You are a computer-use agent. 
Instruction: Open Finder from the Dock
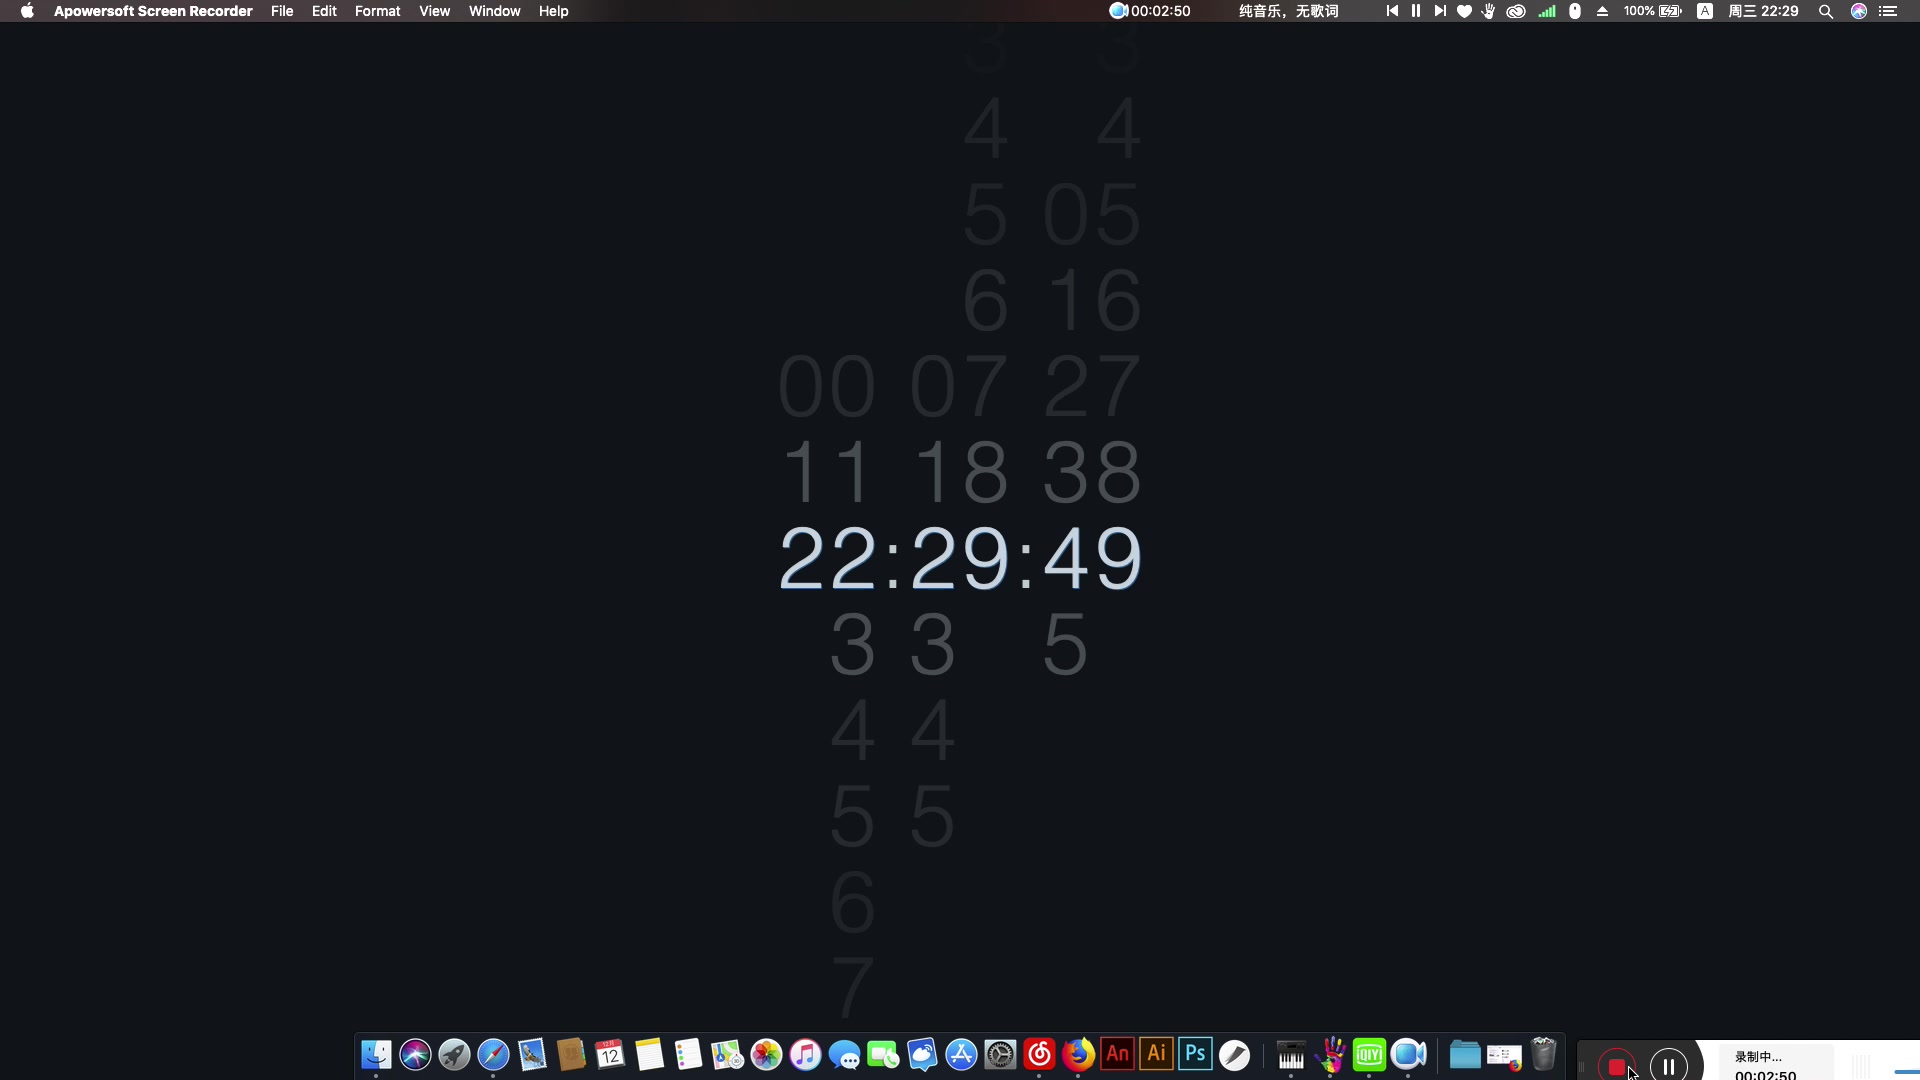tap(376, 1054)
